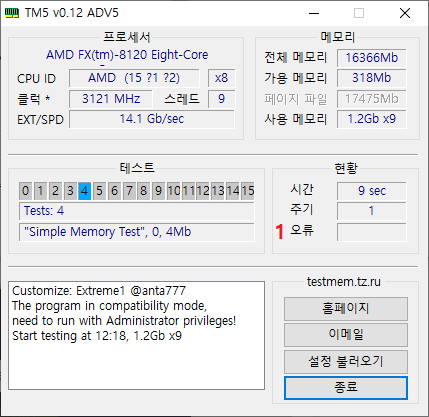Click the 주기 cycle label
Image resolution: width=429 pixels, height=417 pixels.
(302, 210)
